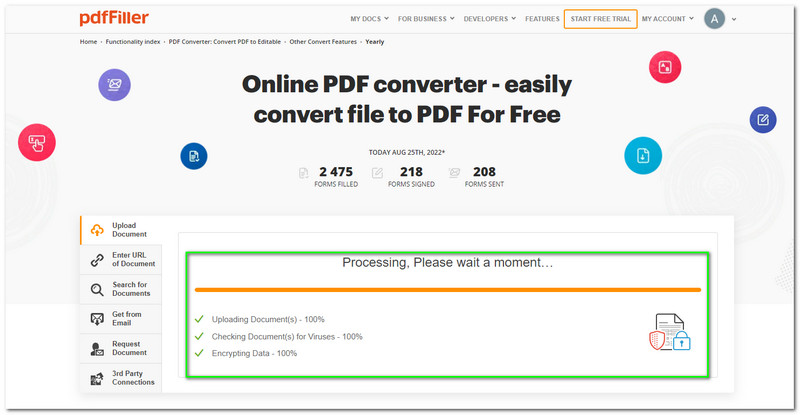
Task: Click the START FREE TRIAL button
Action: click(x=601, y=19)
